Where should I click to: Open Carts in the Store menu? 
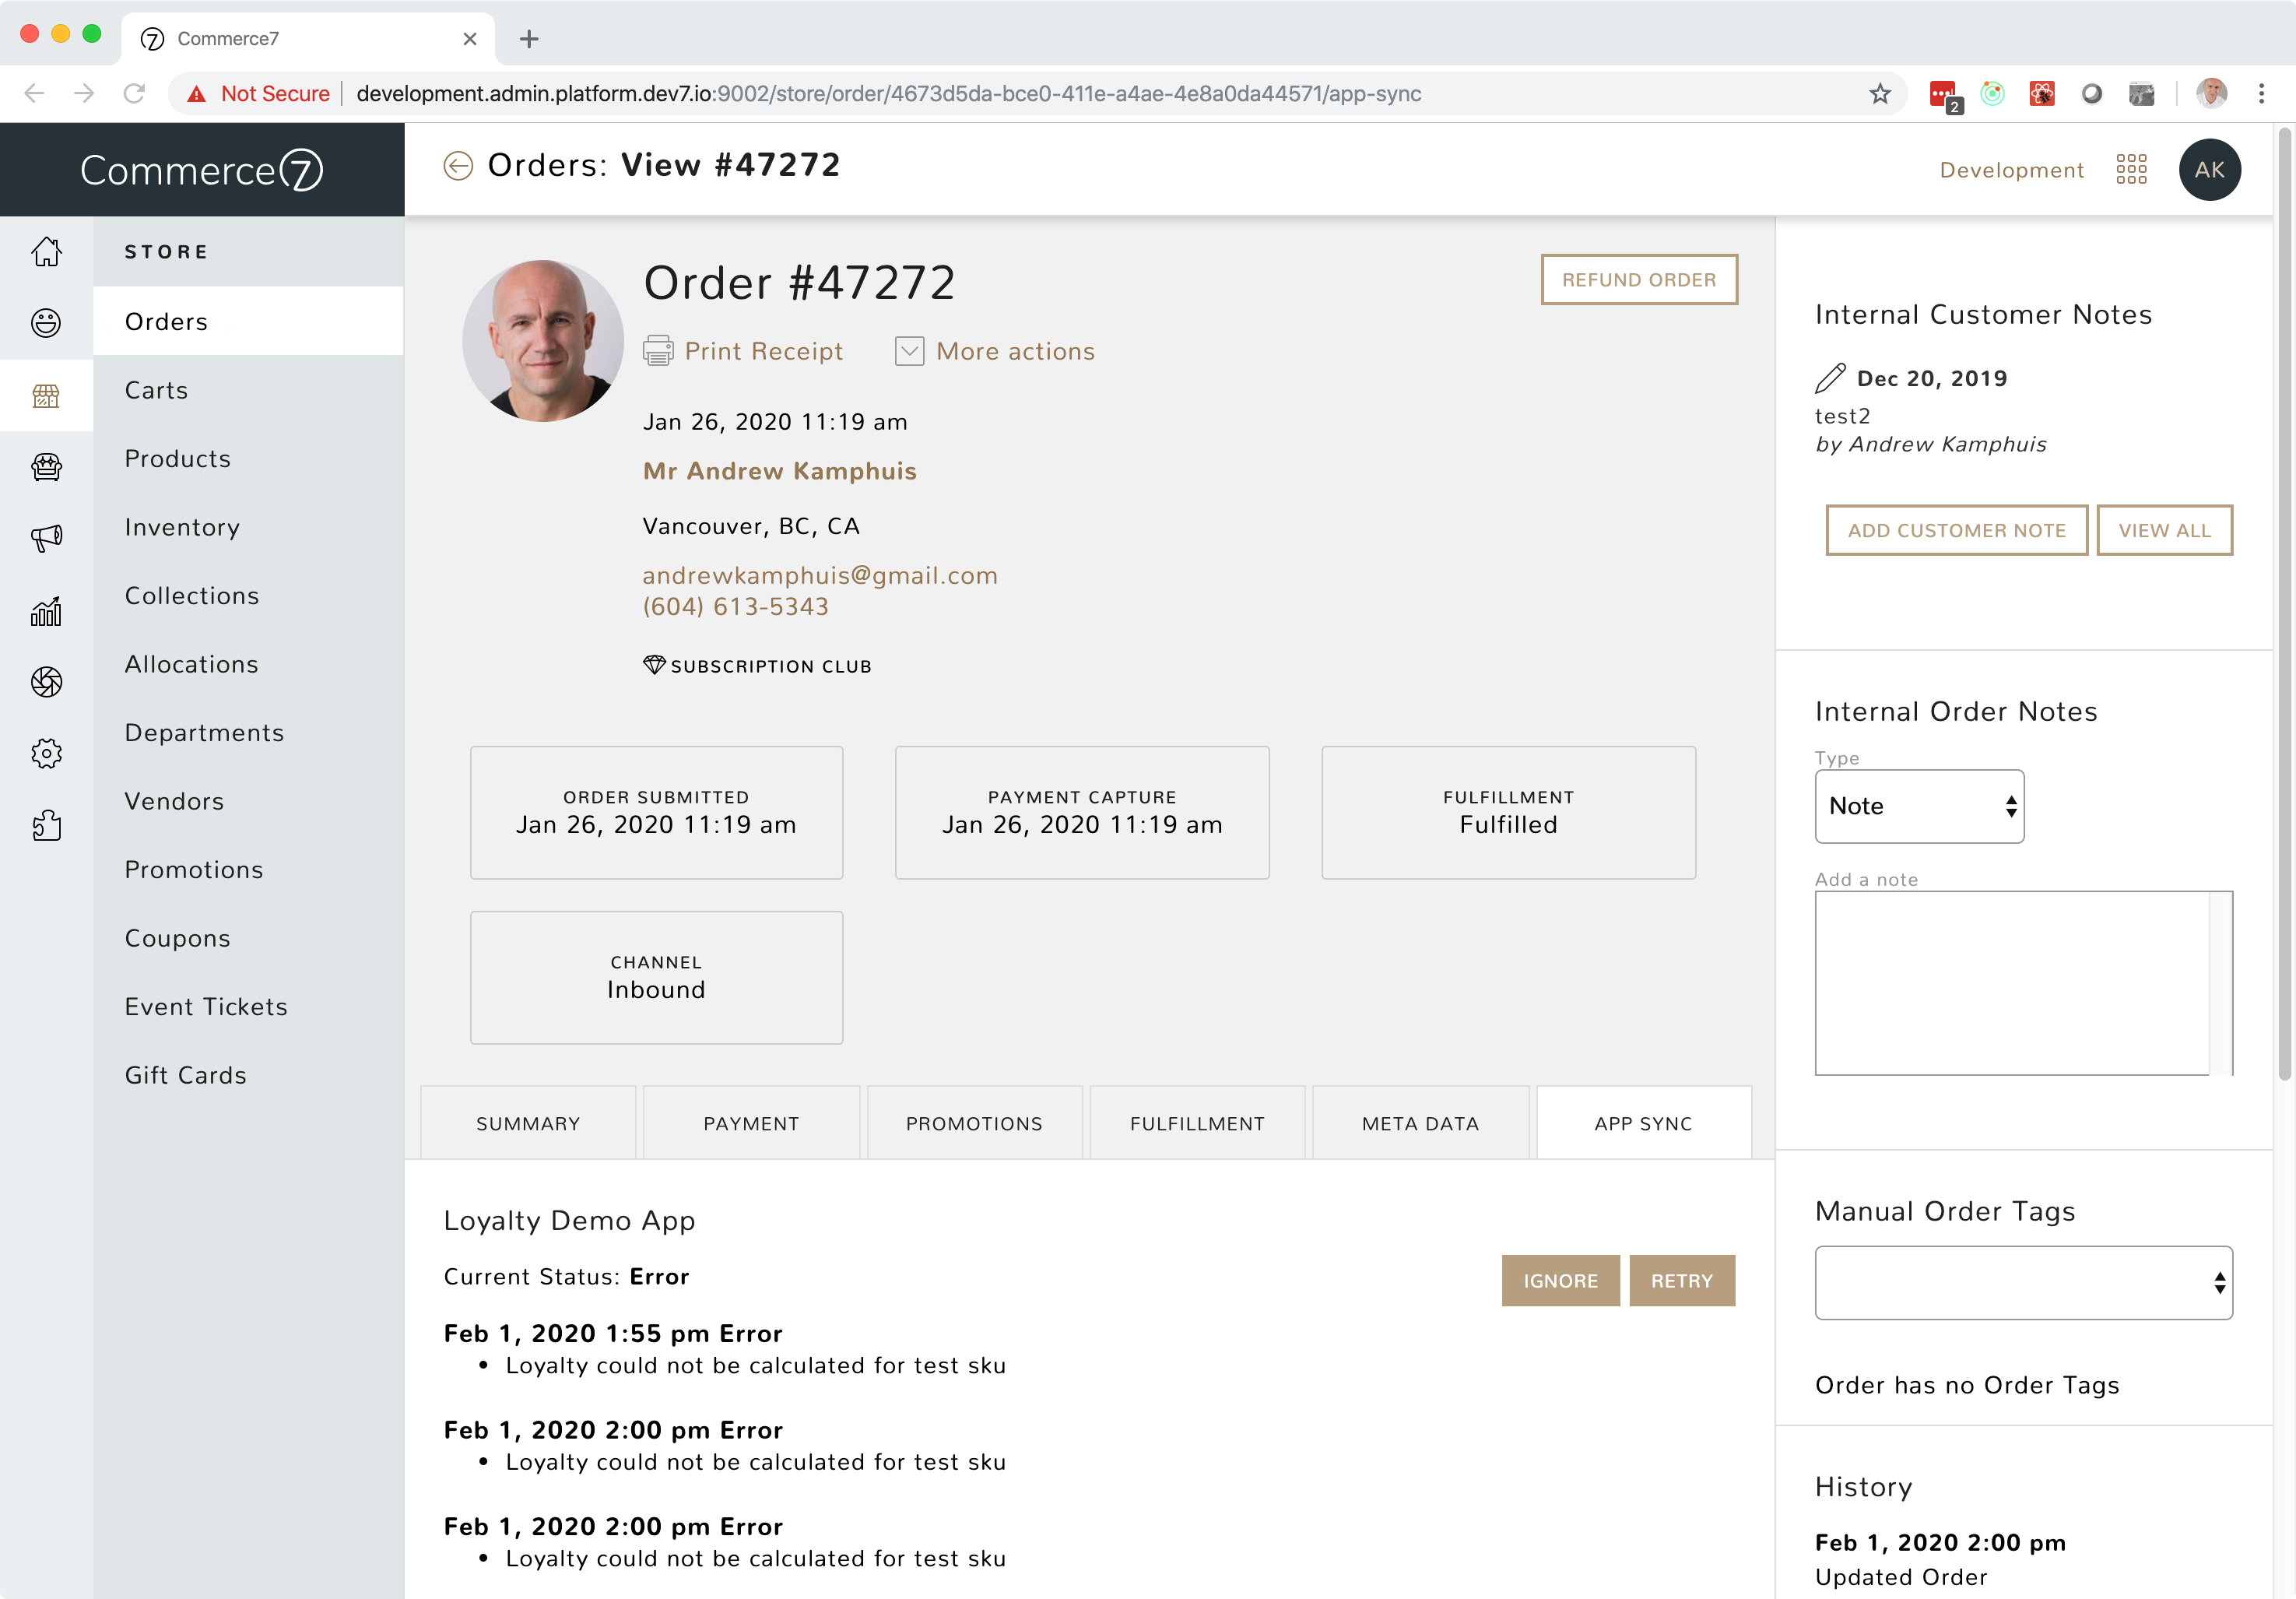[248, 390]
